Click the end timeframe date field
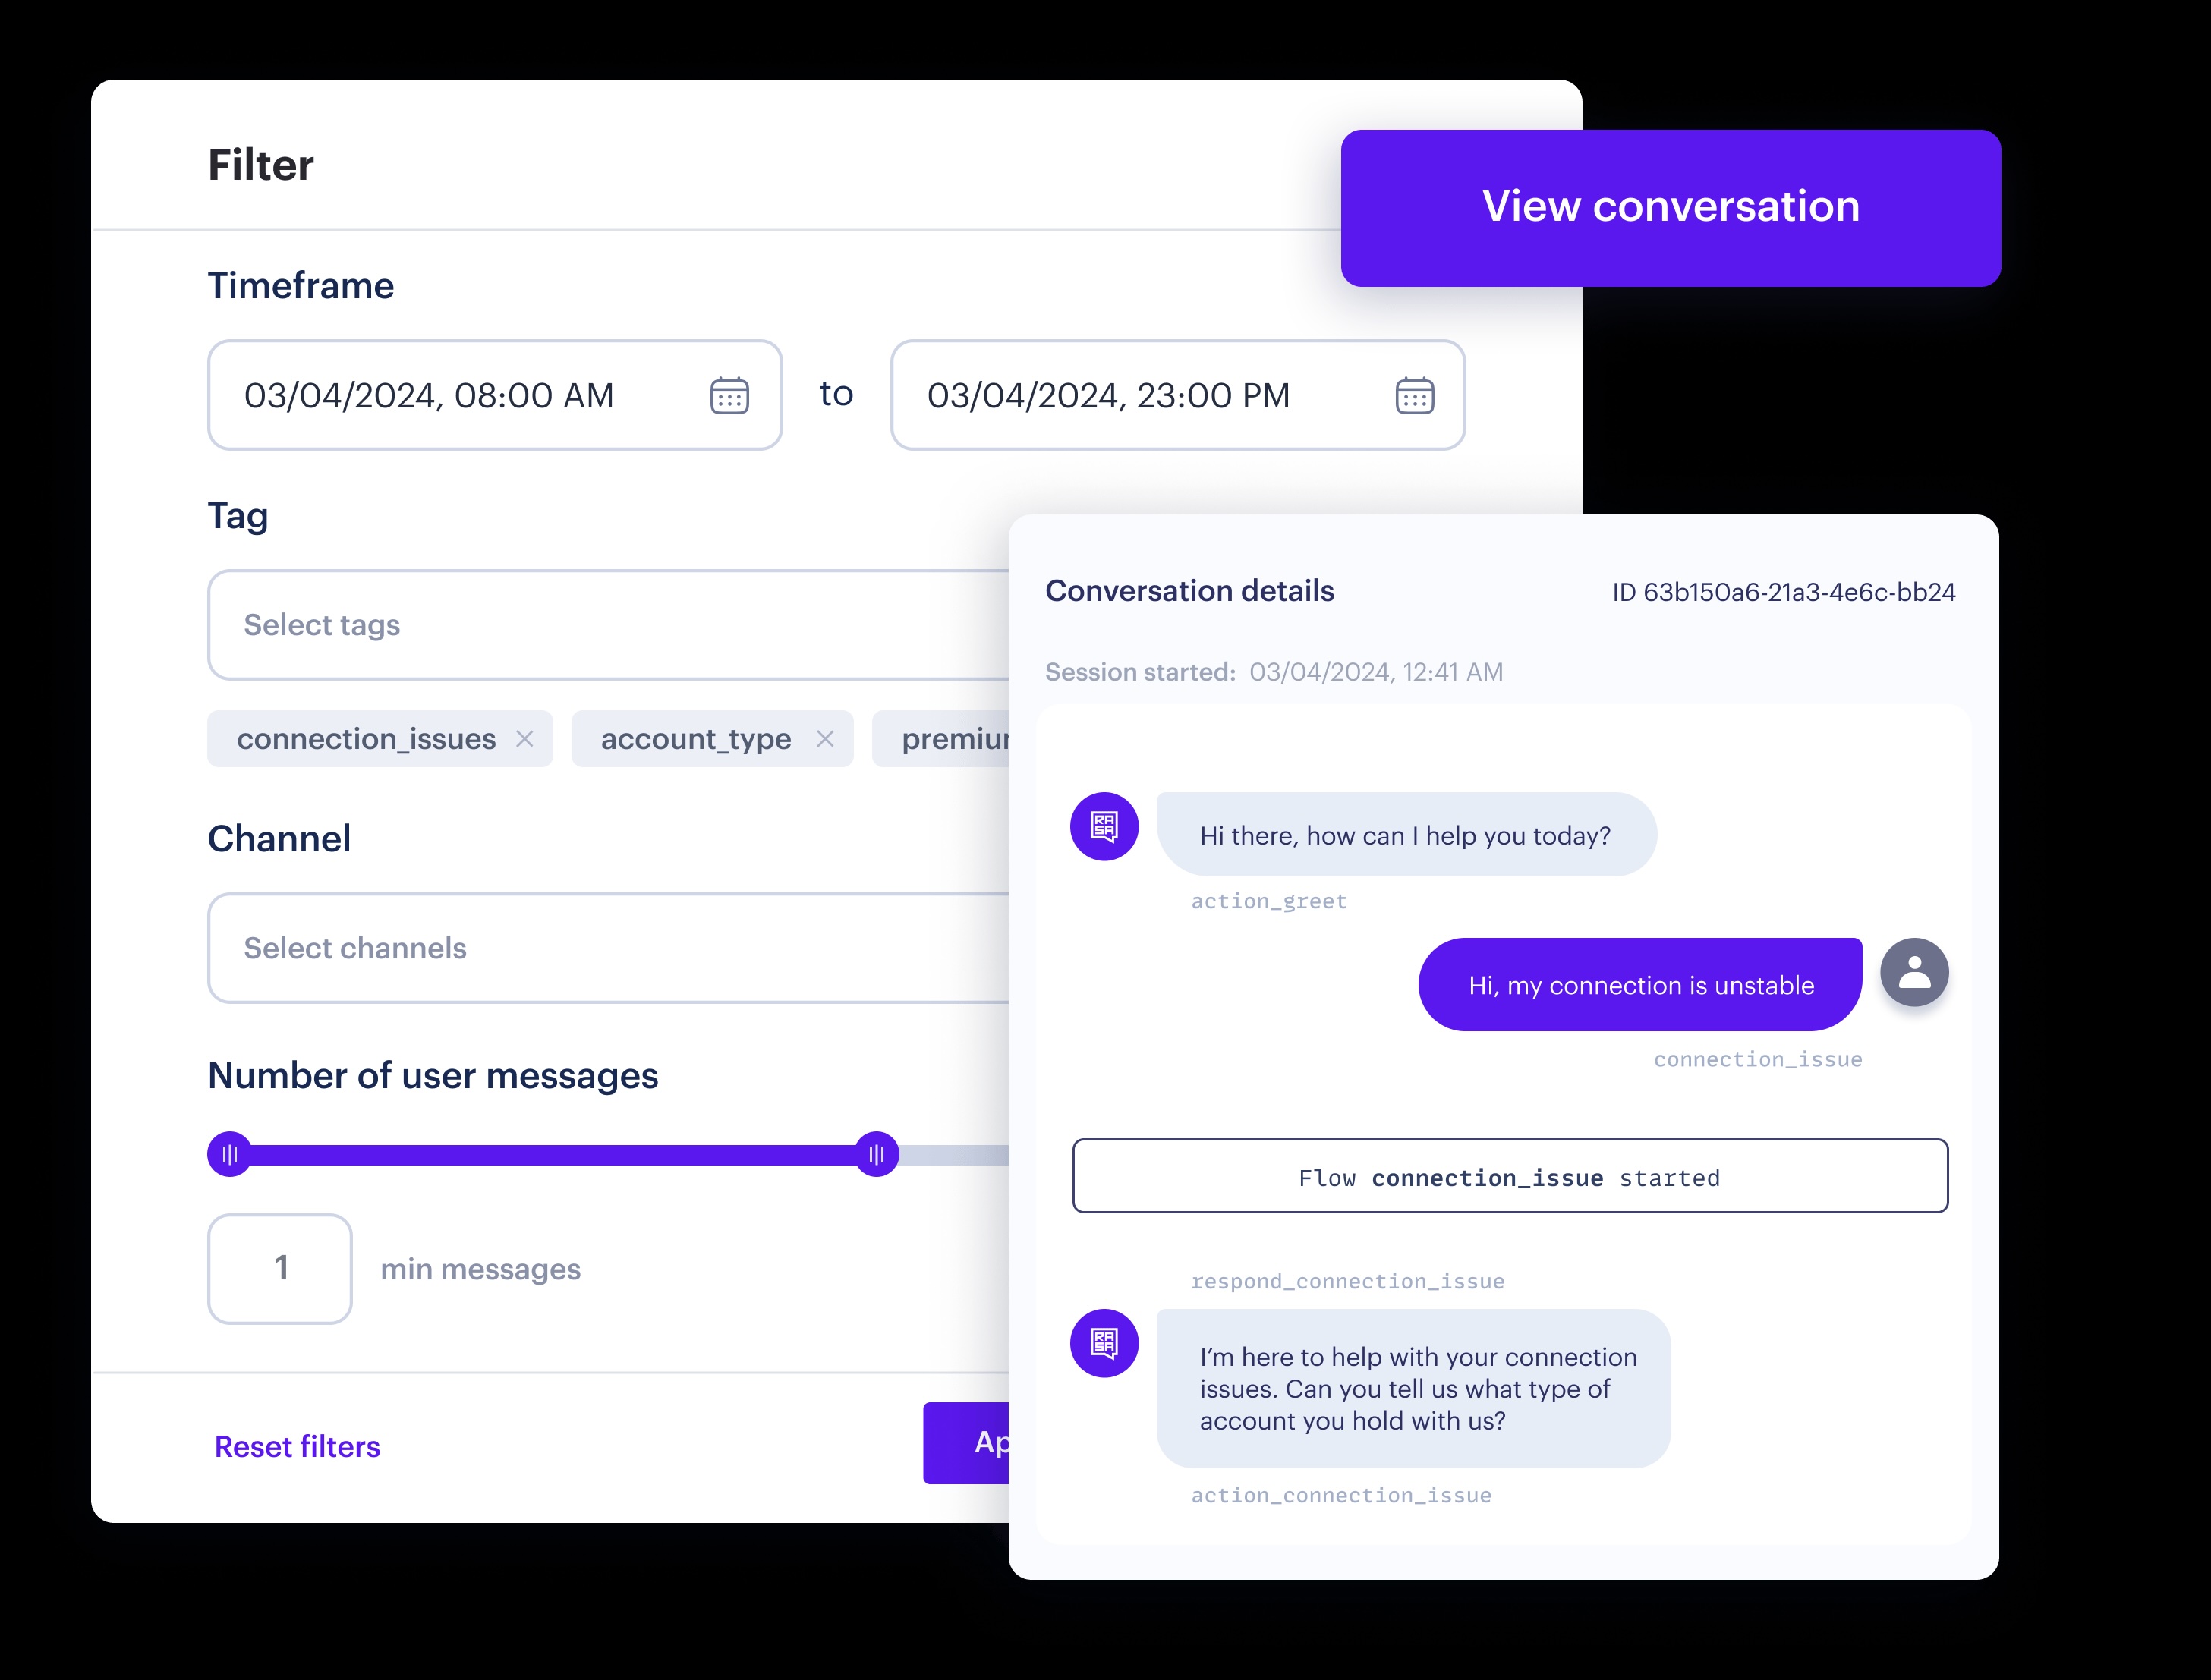The height and width of the screenshot is (1680, 2211). pyautogui.click(x=1178, y=395)
